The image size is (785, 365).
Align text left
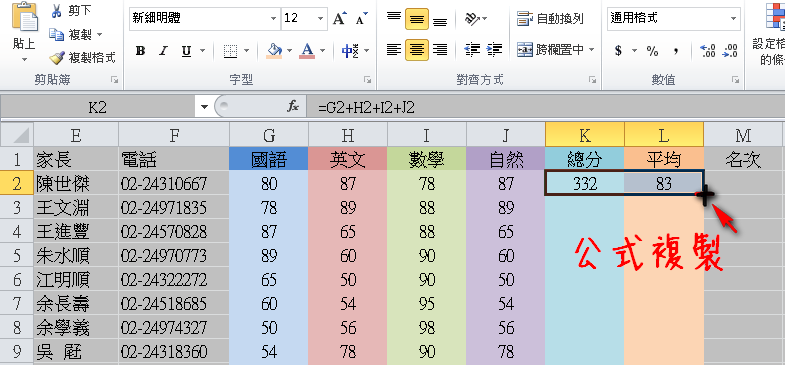(x=394, y=50)
